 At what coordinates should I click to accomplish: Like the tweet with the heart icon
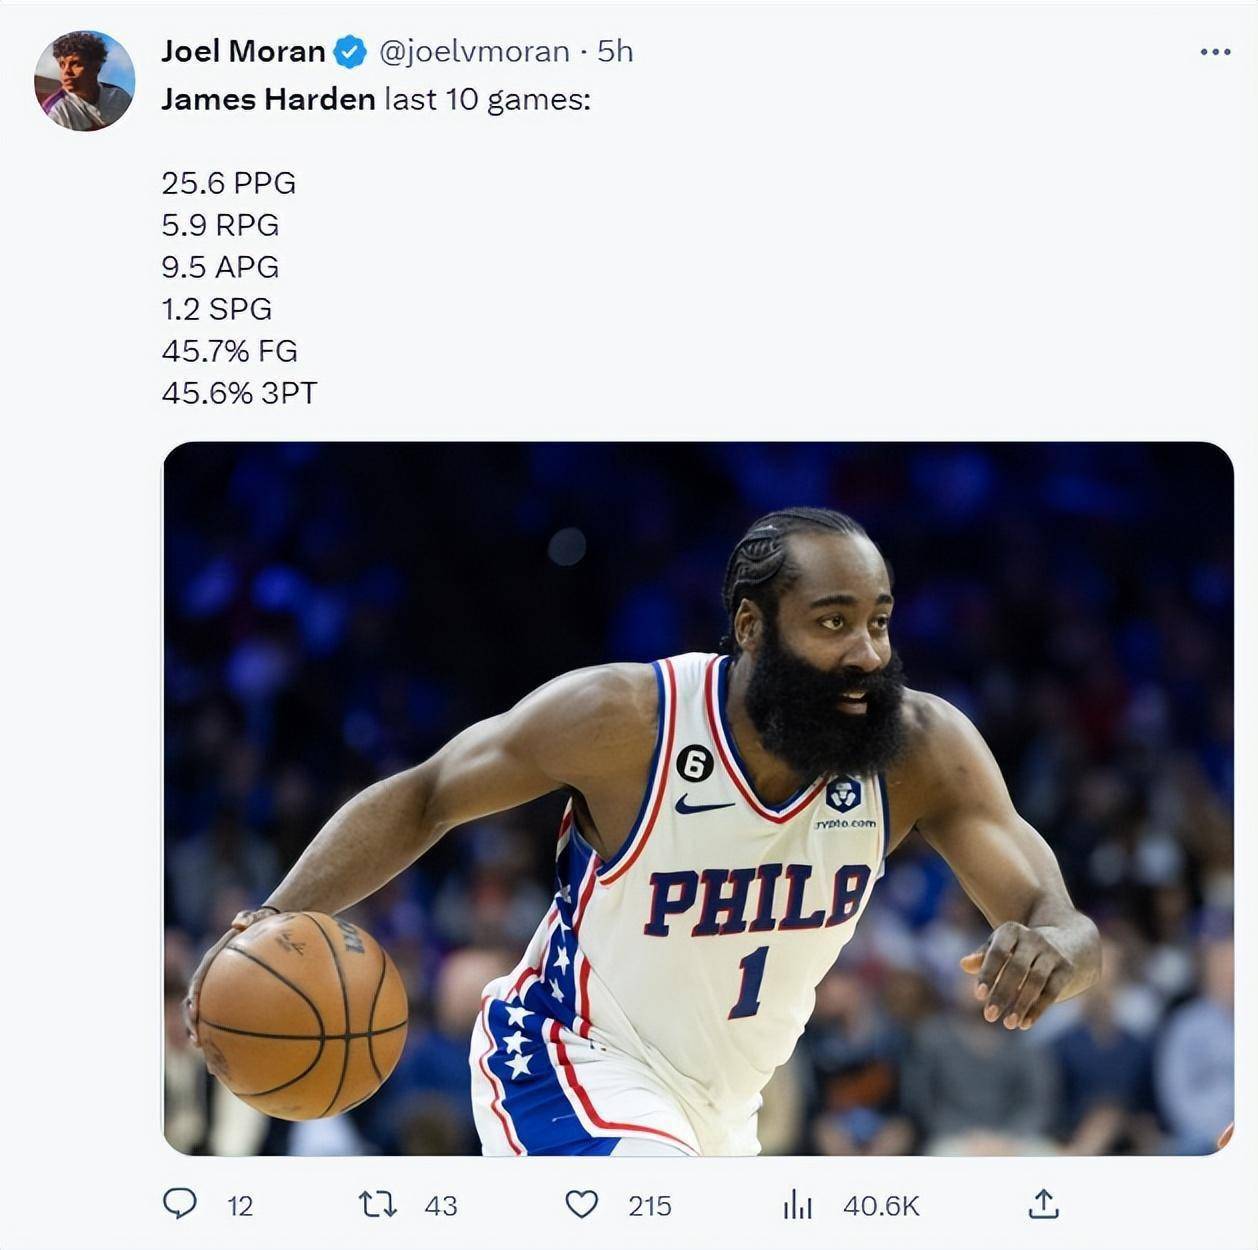[581, 1204]
